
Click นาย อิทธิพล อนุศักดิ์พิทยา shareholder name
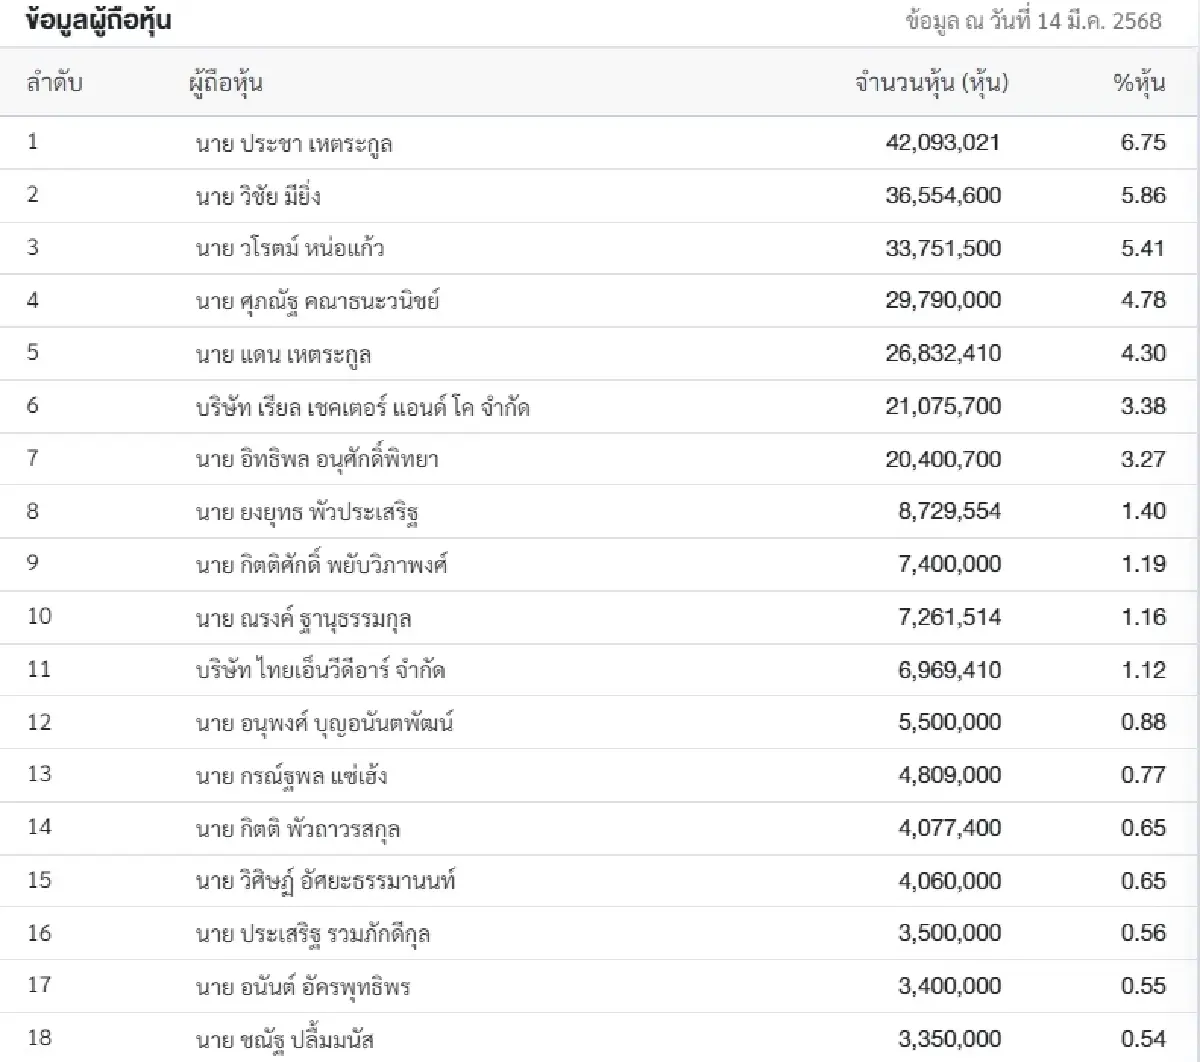coord(317,460)
